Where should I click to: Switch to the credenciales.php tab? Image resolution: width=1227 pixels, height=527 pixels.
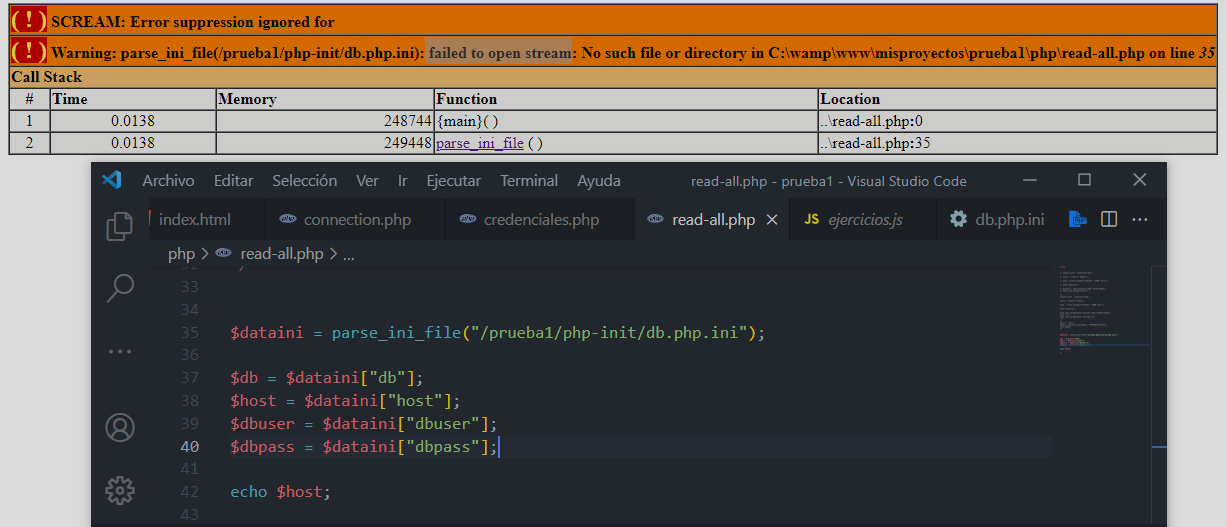click(539, 220)
